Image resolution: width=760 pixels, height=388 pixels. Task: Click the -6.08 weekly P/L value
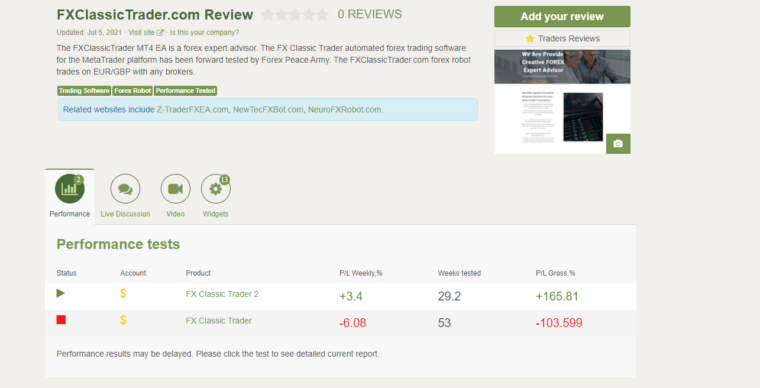353,323
